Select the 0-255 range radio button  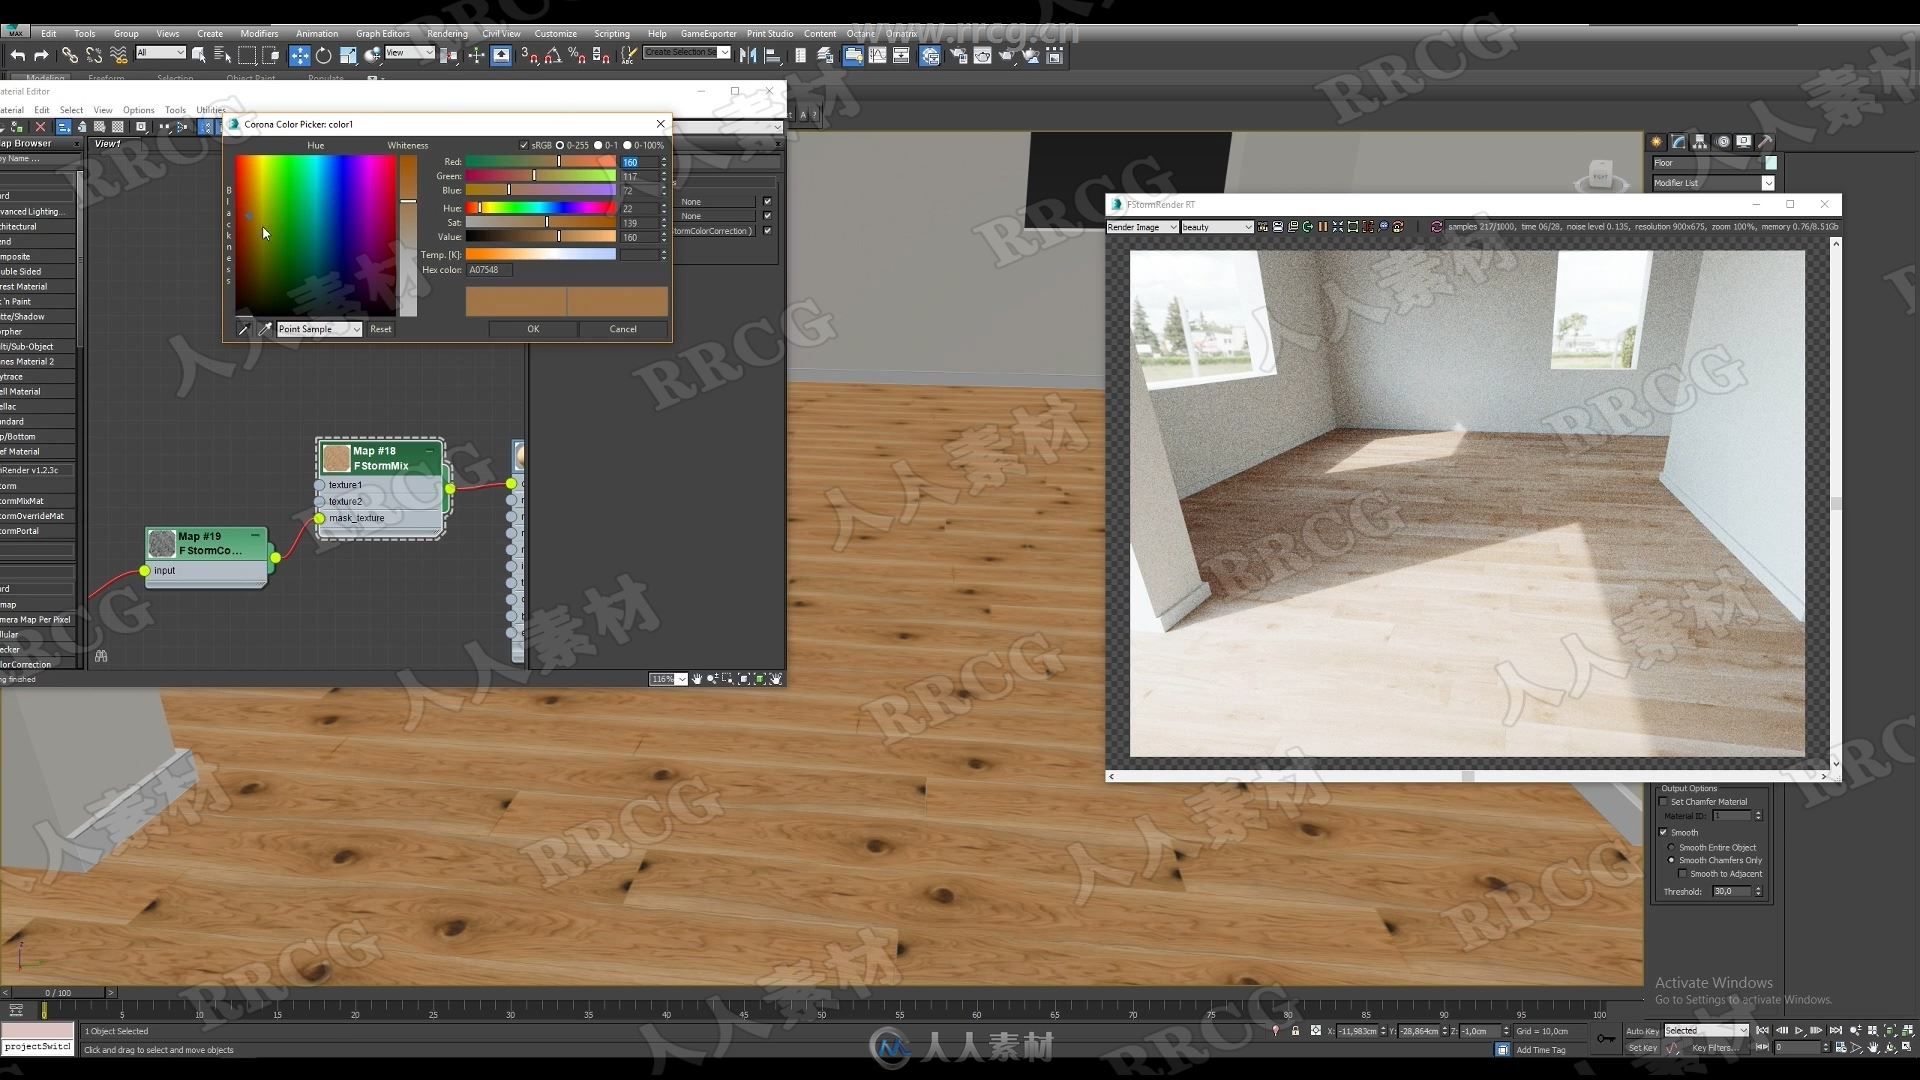(x=560, y=145)
